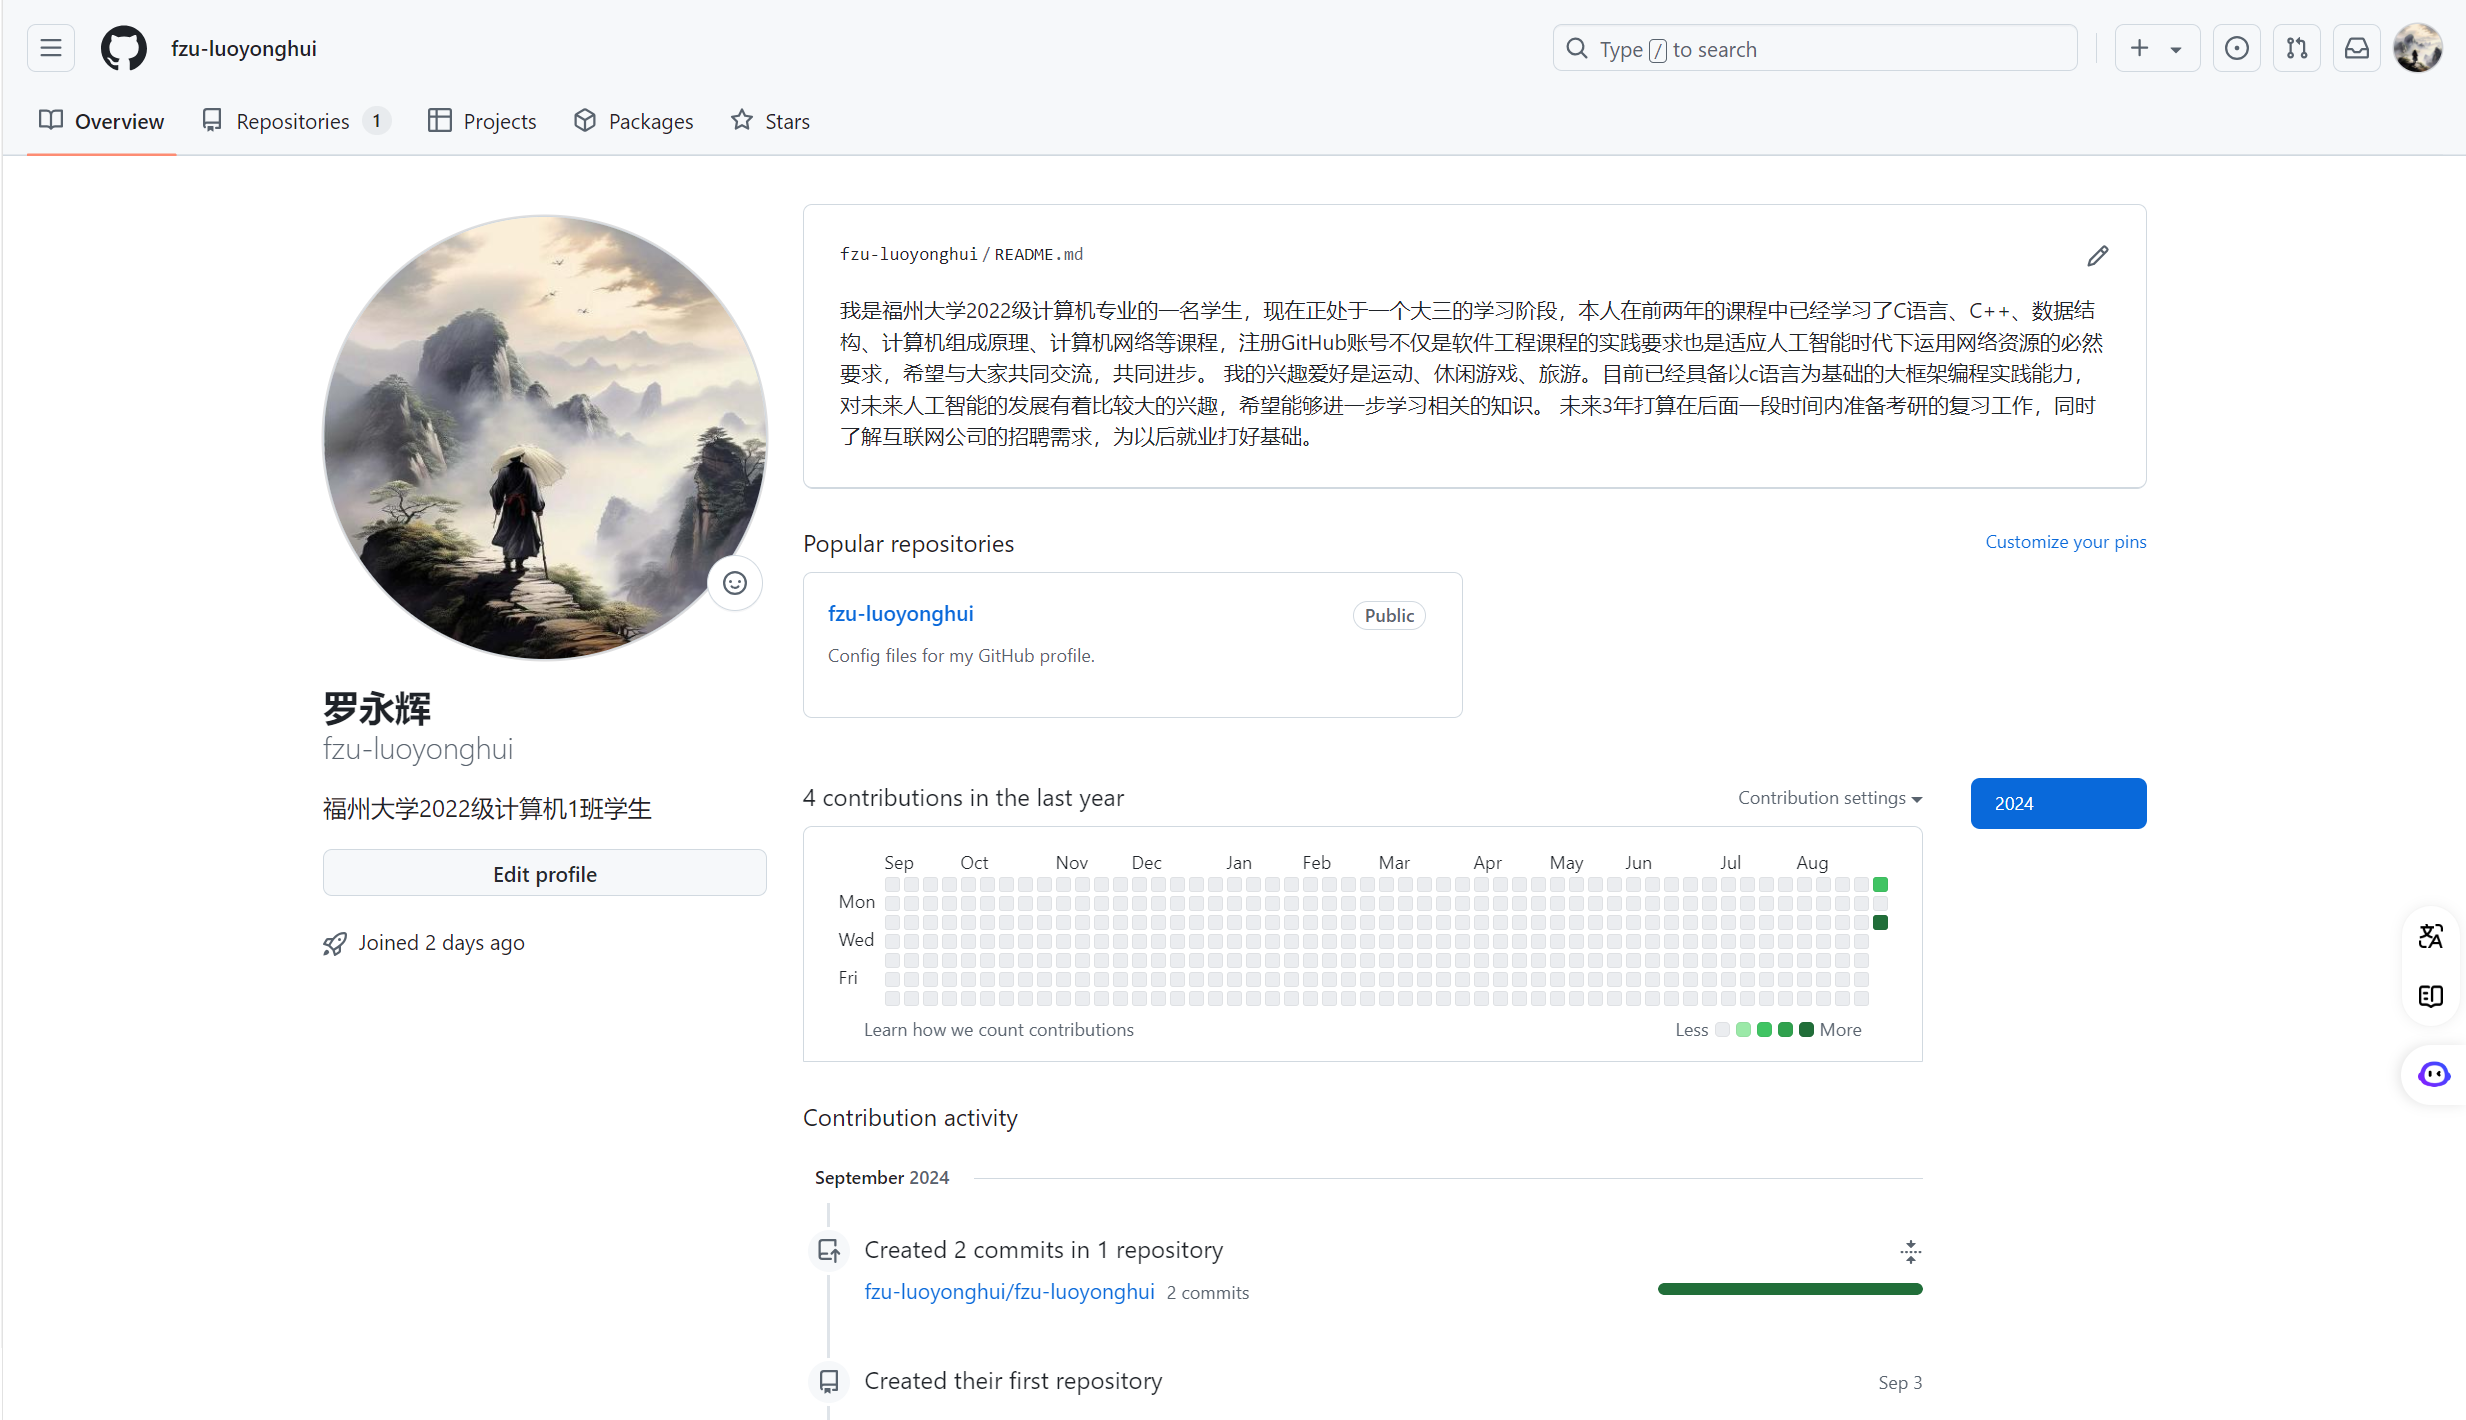Click the repository book icon next to Repositories
The image size is (2466, 1420).
tap(212, 120)
